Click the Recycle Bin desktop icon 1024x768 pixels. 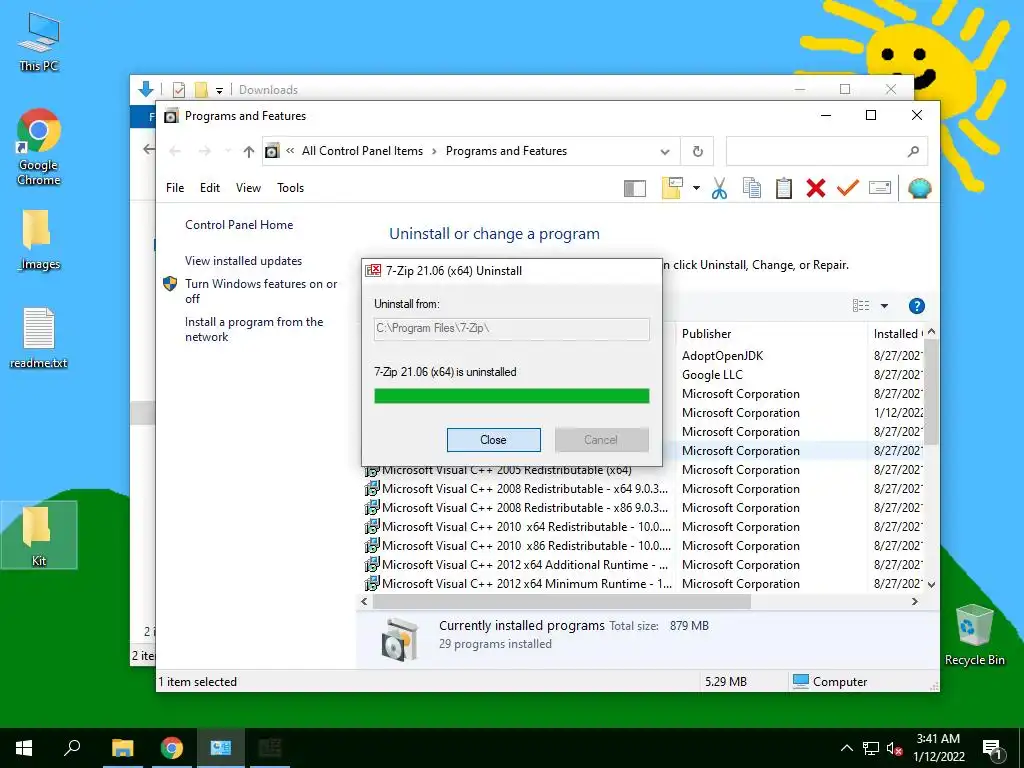pos(974,635)
